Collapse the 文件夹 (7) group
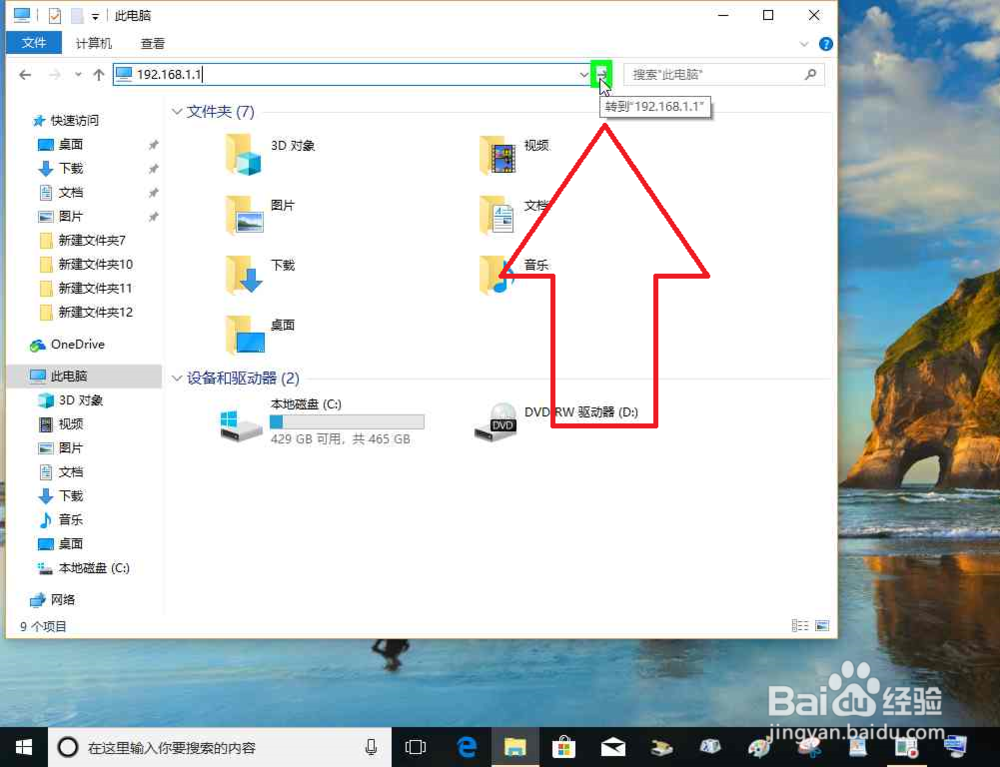The width and height of the screenshot is (1000, 767). (x=177, y=112)
